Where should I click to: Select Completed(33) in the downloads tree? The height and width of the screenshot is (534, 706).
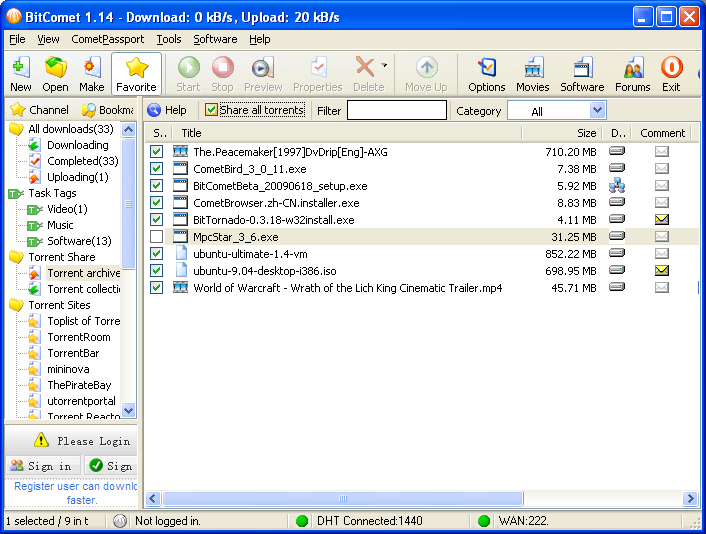click(82, 161)
